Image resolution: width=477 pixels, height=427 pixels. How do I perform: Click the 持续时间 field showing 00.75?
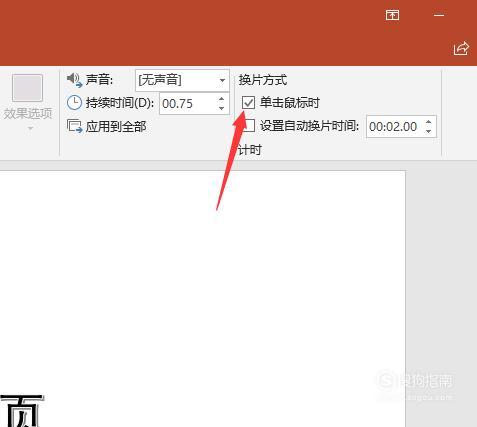188,104
